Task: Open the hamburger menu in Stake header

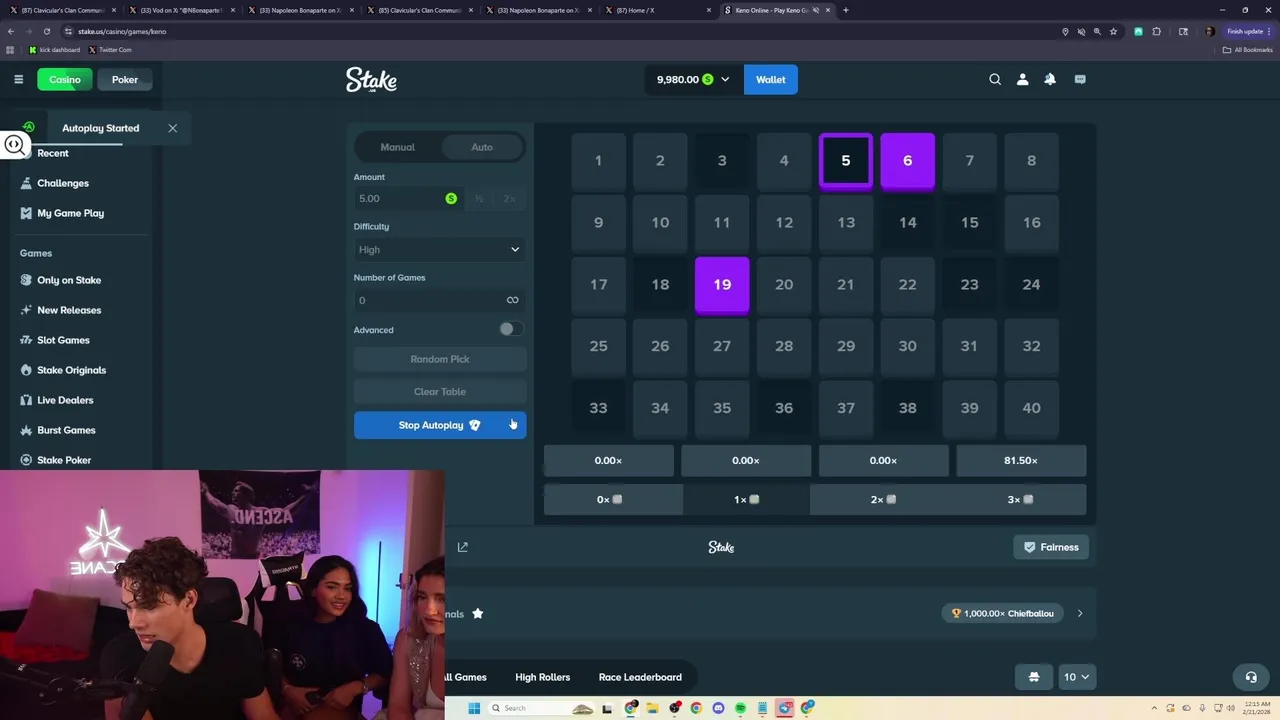Action: [18, 79]
